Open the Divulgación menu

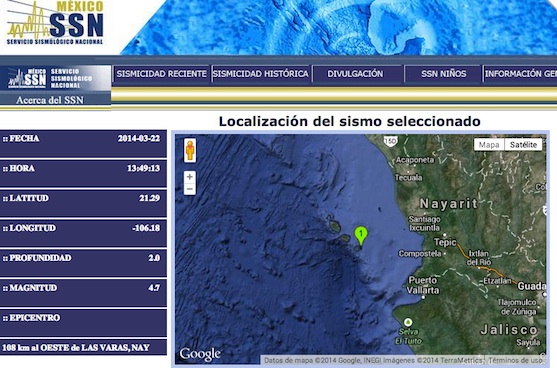click(356, 74)
